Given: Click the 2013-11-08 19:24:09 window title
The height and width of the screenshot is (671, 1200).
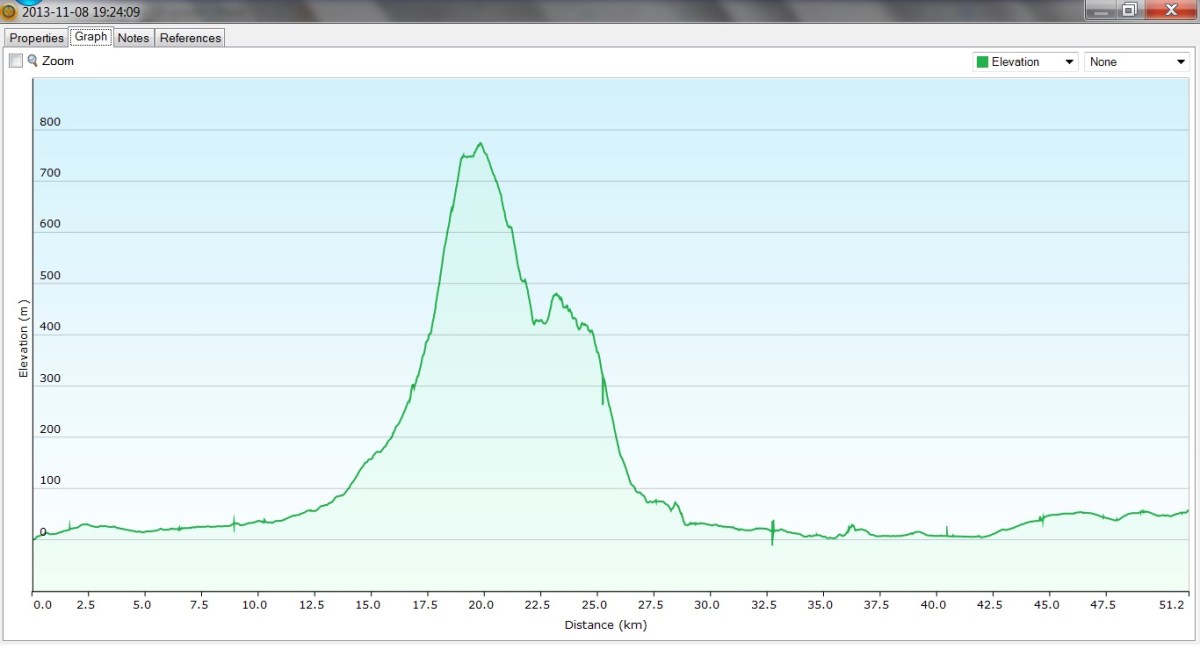Looking at the screenshot, I should pos(80,12).
